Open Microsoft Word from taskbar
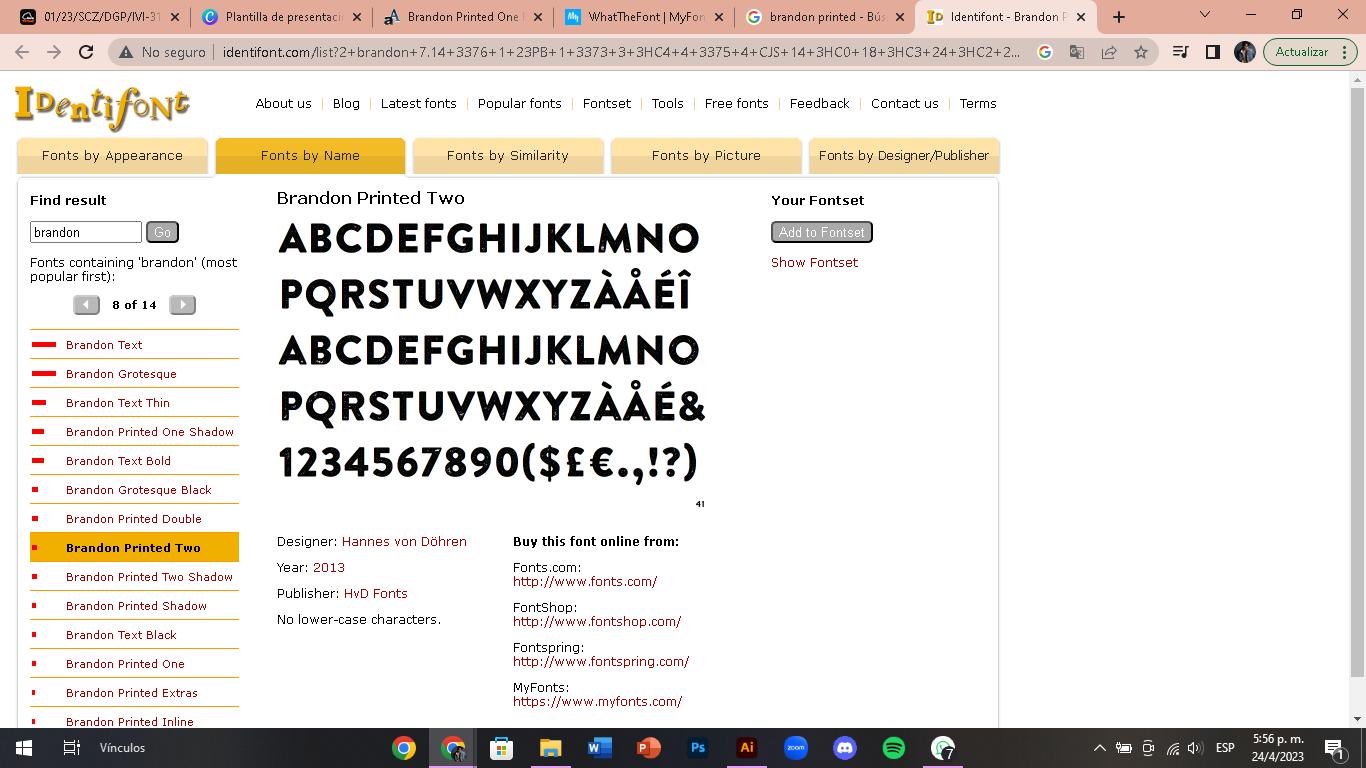 [x=600, y=748]
